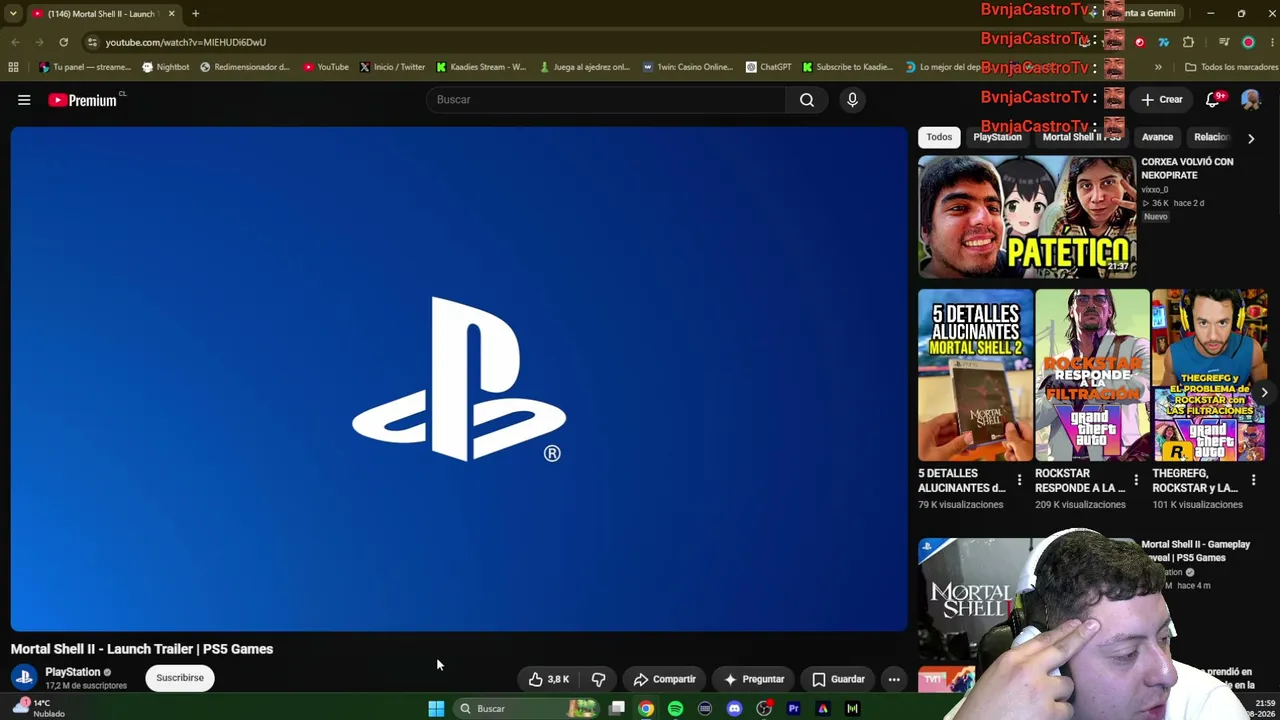
Task: Go to YouTube Premium home logo
Action: [83, 100]
